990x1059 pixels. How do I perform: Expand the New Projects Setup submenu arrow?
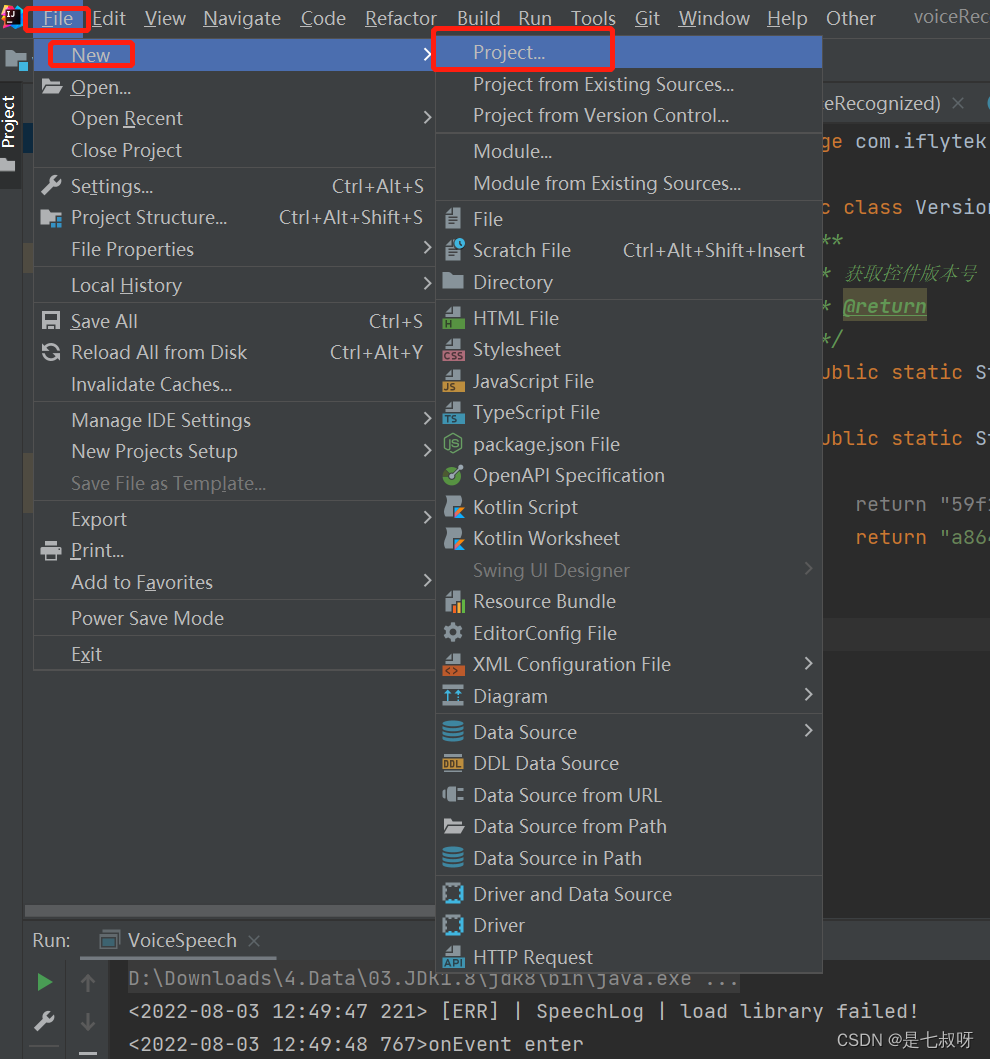pos(427,450)
